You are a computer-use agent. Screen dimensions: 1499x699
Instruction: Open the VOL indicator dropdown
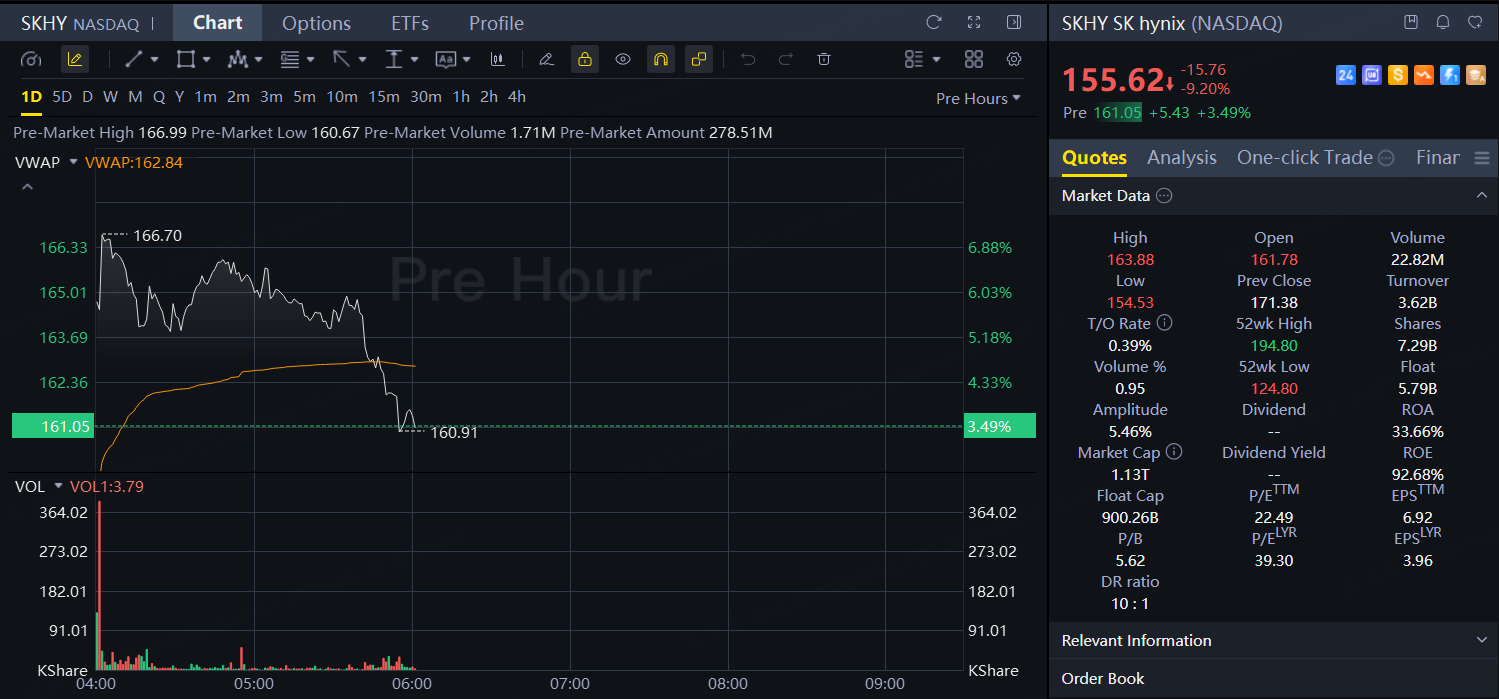pos(58,487)
